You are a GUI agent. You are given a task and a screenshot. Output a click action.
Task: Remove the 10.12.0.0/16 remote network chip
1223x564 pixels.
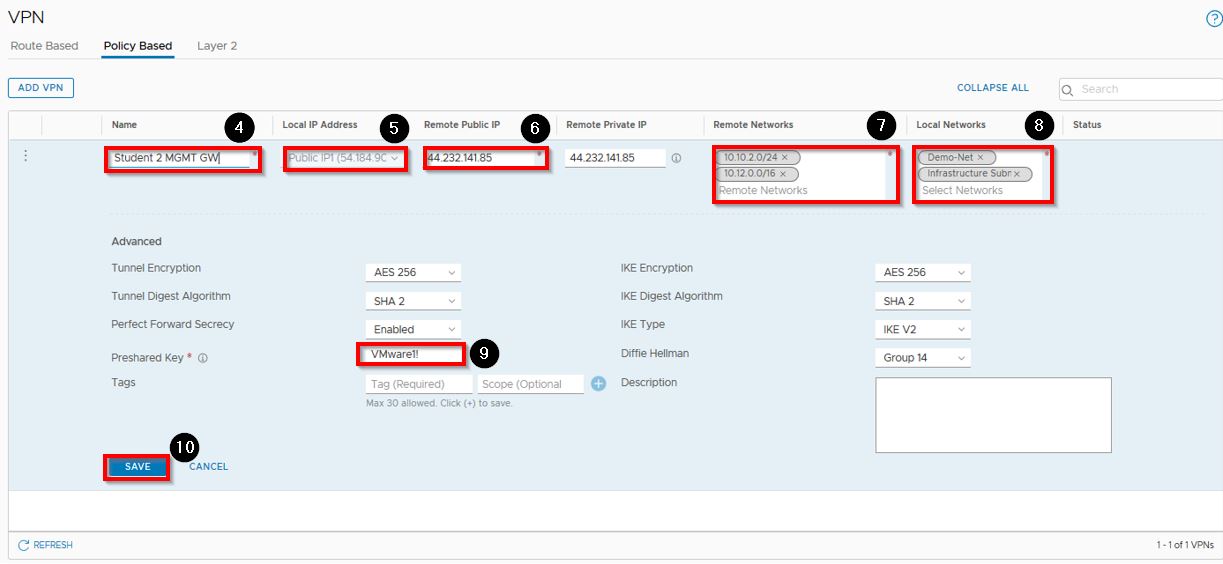click(x=783, y=174)
